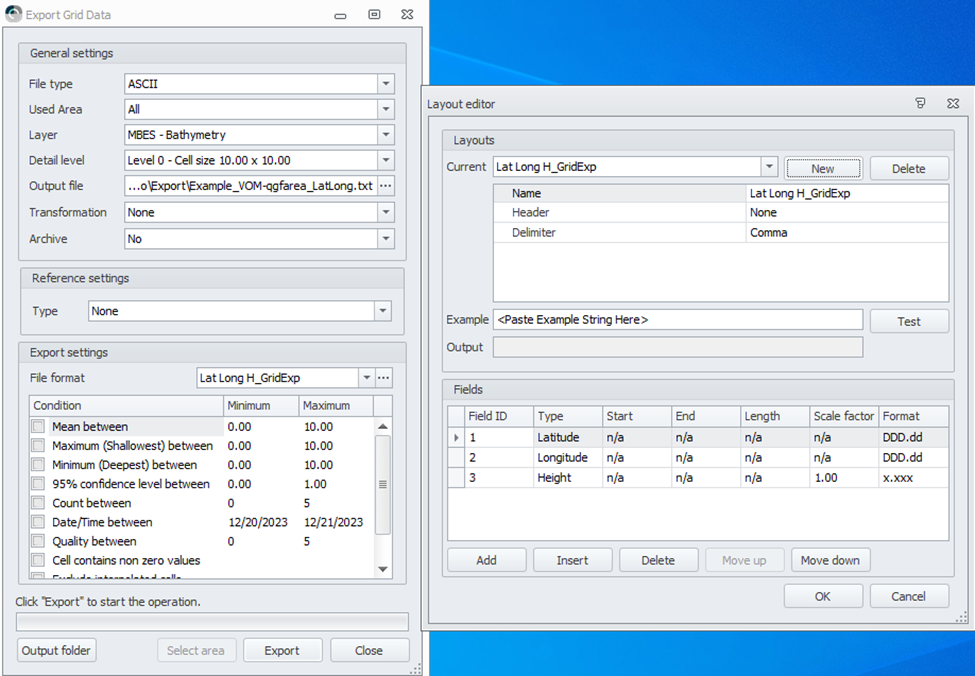Viewport: 975px width, 676px height.
Task: Expand the Detail level dropdown
Action: tap(386, 160)
